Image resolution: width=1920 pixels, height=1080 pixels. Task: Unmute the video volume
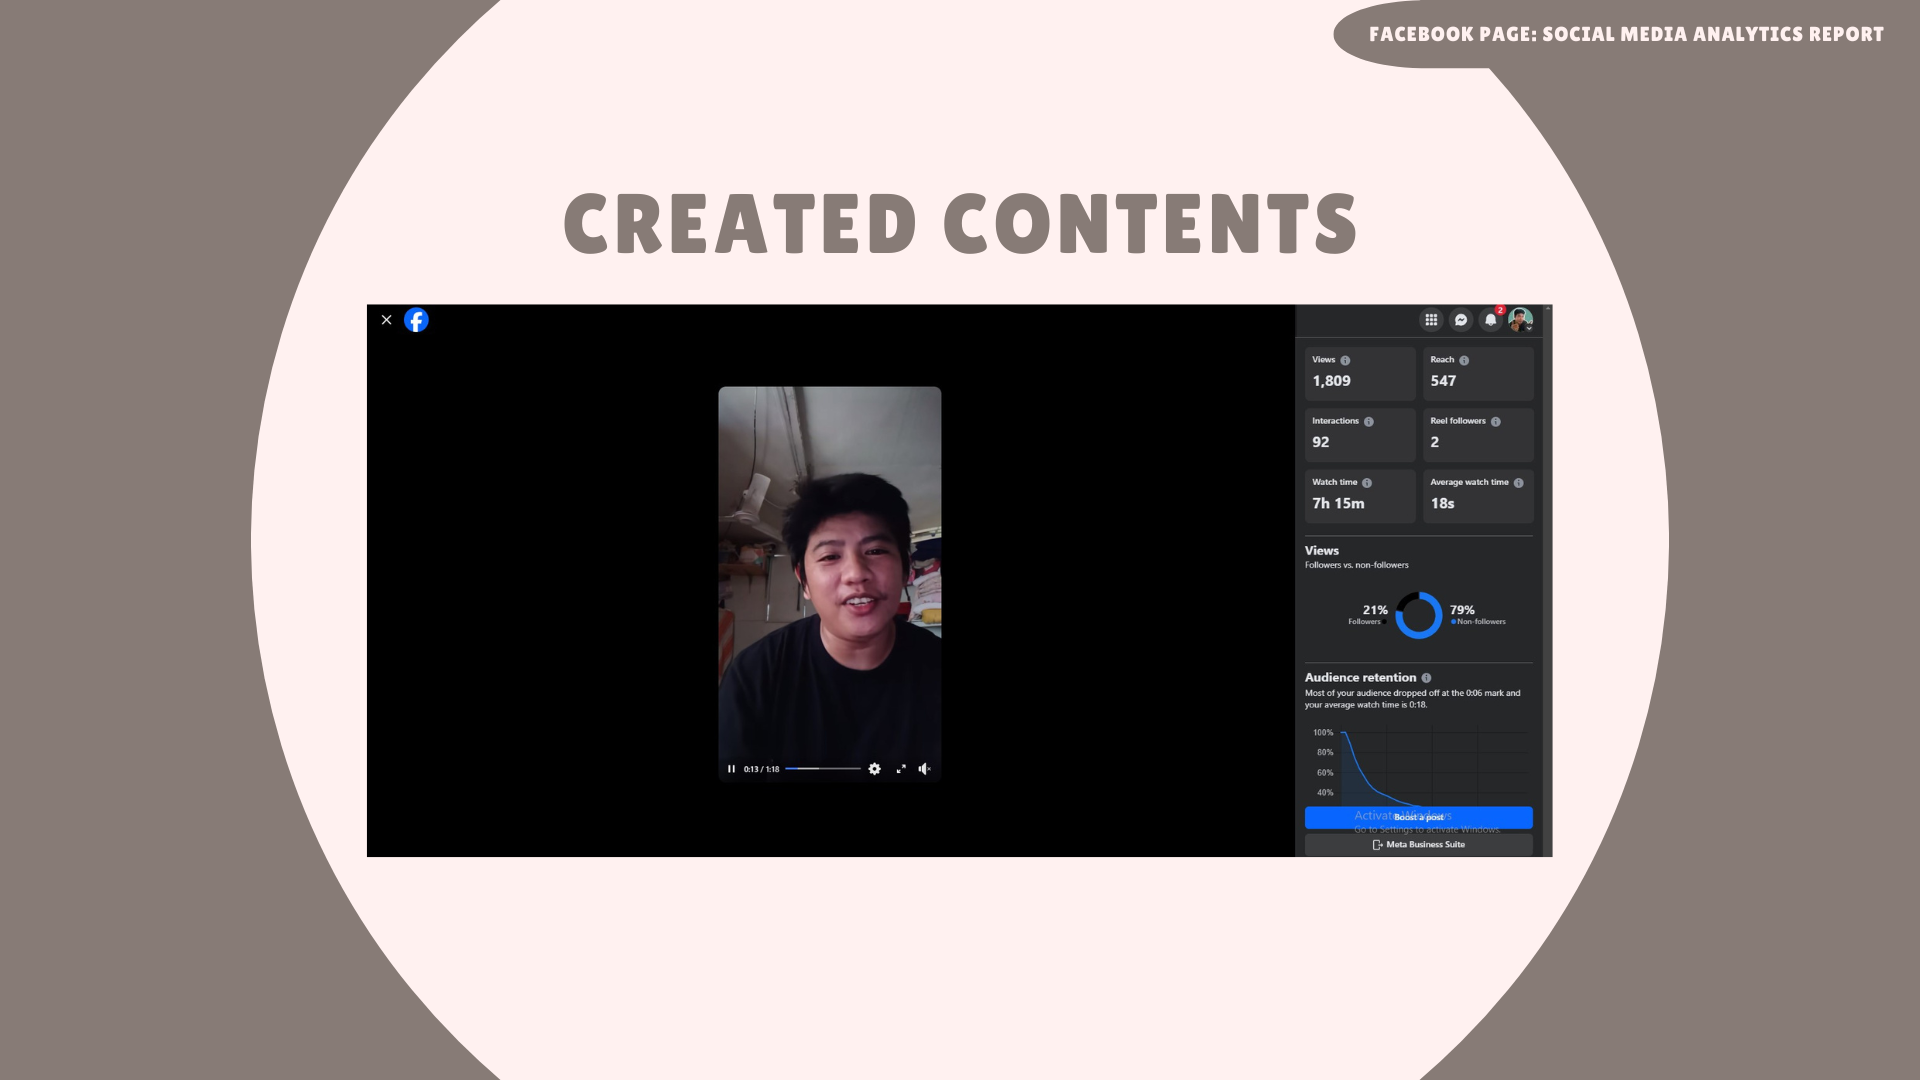point(925,769)
